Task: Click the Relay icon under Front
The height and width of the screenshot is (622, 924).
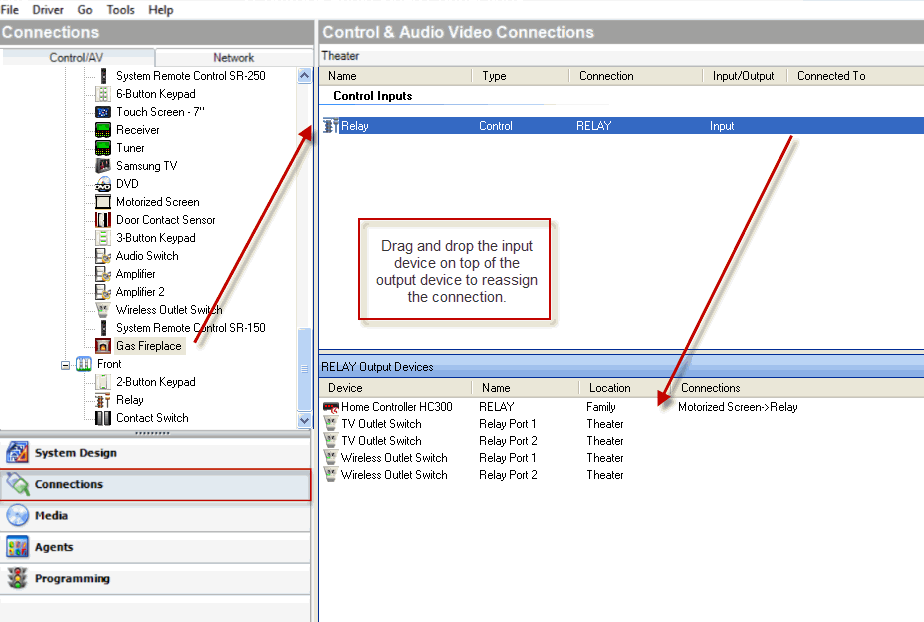Action: coord(103,401)
